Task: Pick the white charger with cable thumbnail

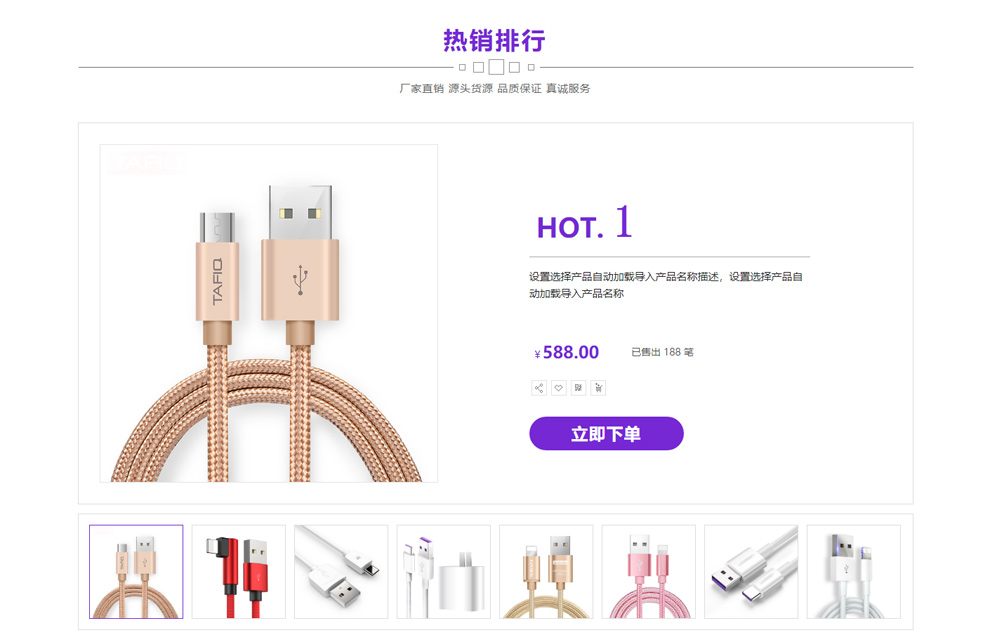Action: [444, 572]
